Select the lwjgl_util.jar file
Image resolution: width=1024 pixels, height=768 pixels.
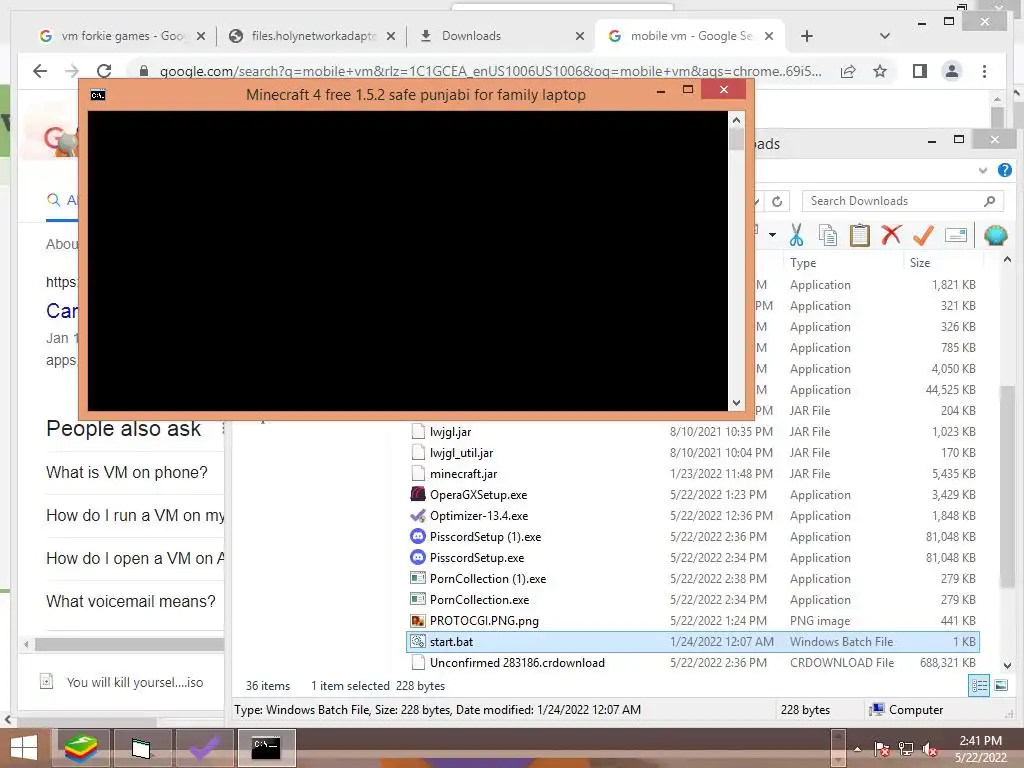(692, 453)
